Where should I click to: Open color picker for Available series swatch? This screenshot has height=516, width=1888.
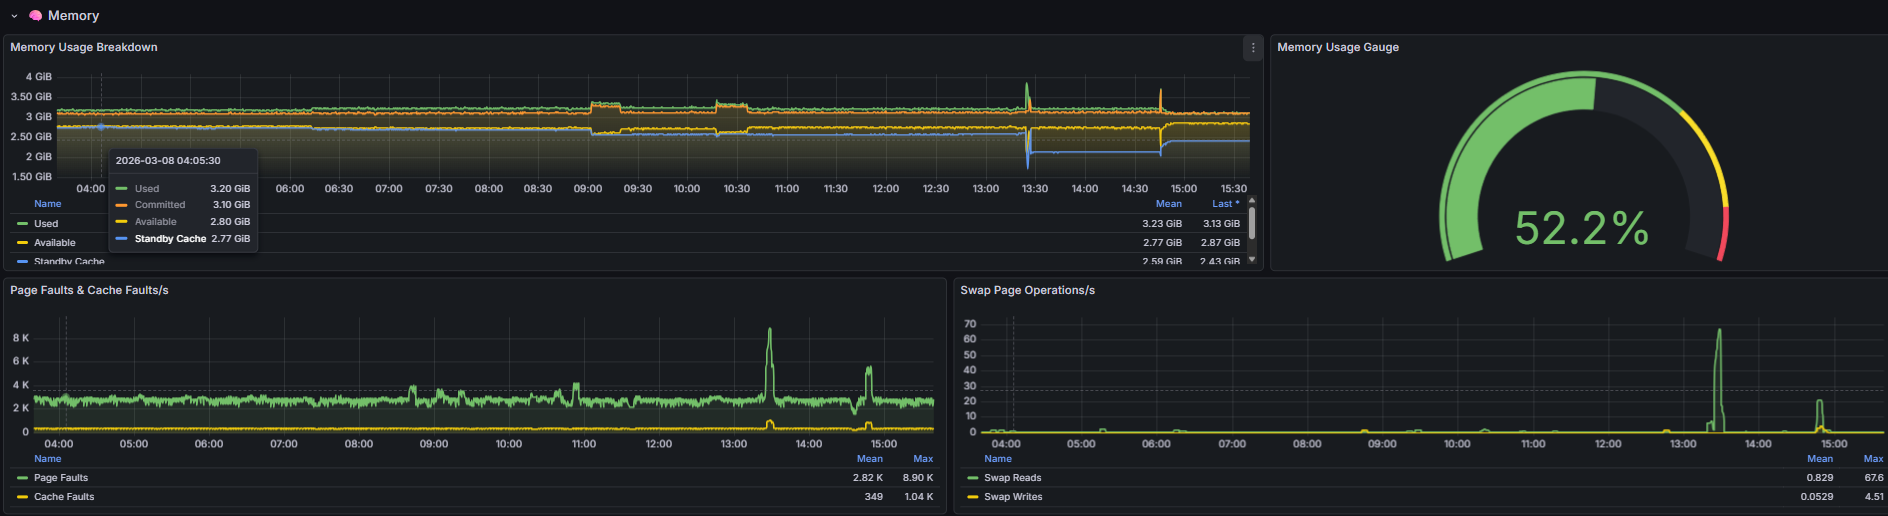[22, 243]
